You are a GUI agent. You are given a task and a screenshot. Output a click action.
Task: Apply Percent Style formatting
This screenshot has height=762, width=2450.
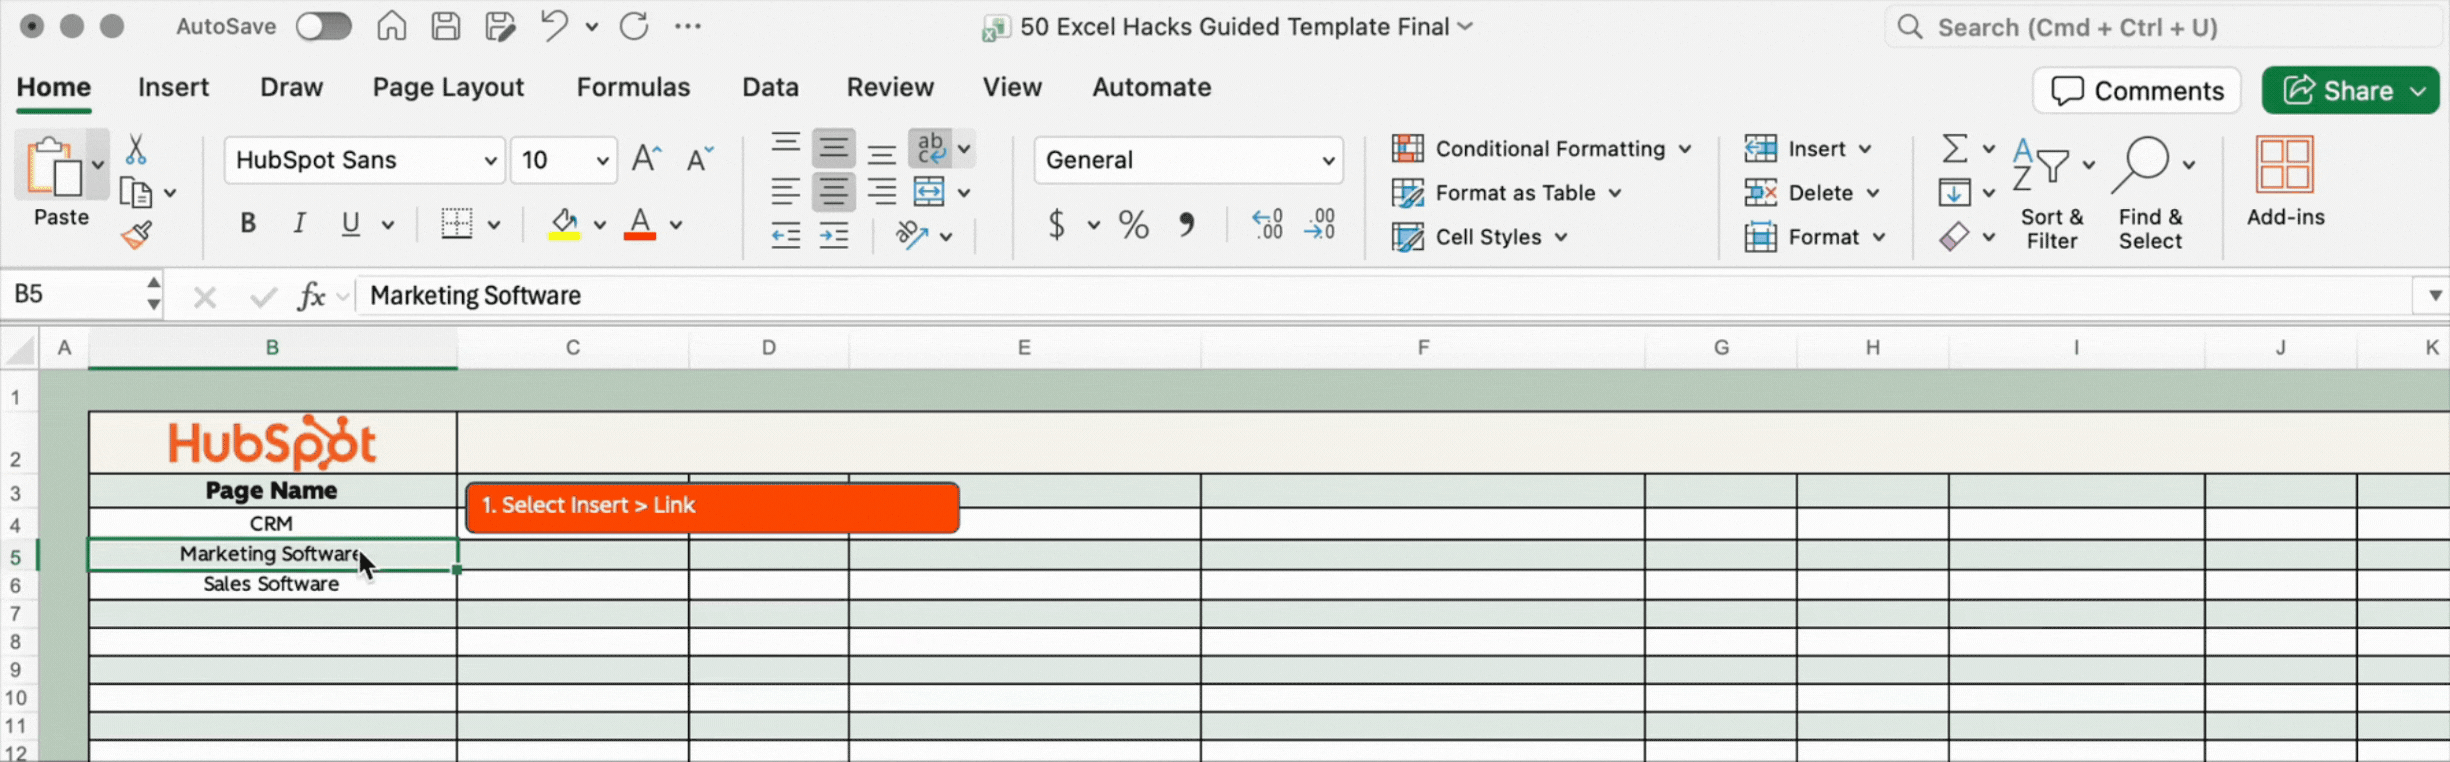pyautogui.click(x=1133, y=225)
